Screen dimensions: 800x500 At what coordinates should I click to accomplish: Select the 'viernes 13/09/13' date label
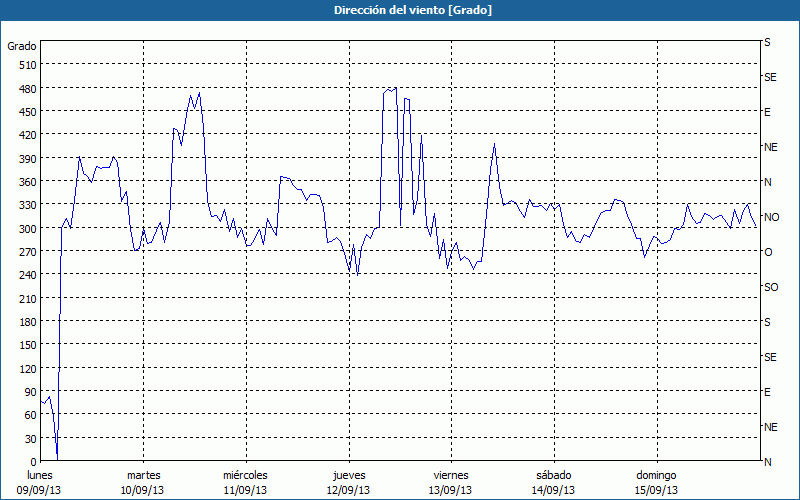point(450,482)
